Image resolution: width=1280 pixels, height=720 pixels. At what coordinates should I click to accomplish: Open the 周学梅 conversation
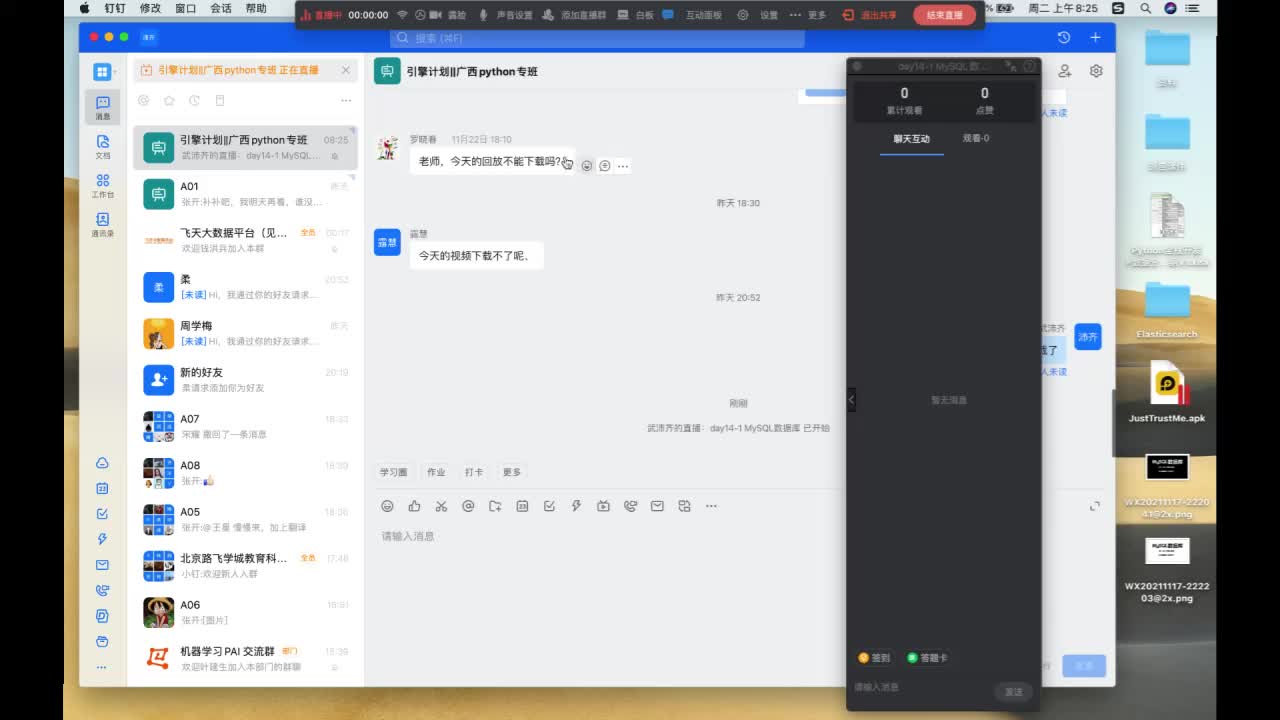point(246,333)
